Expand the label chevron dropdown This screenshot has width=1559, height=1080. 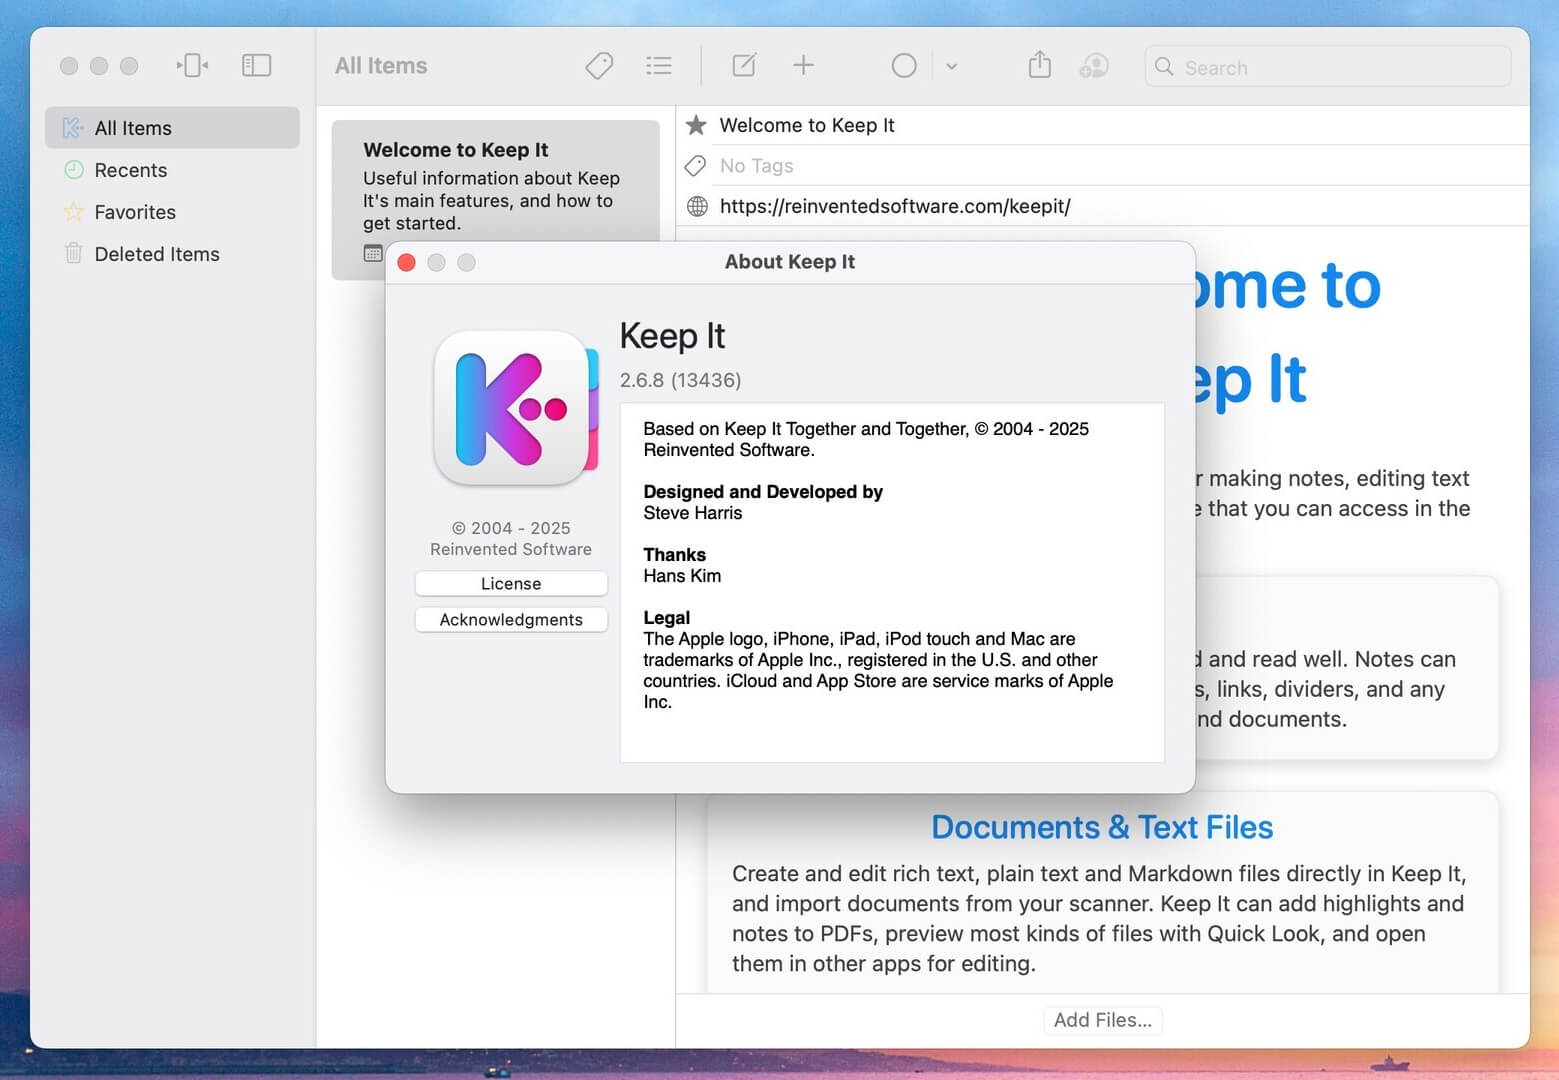[x=951, y=67]
